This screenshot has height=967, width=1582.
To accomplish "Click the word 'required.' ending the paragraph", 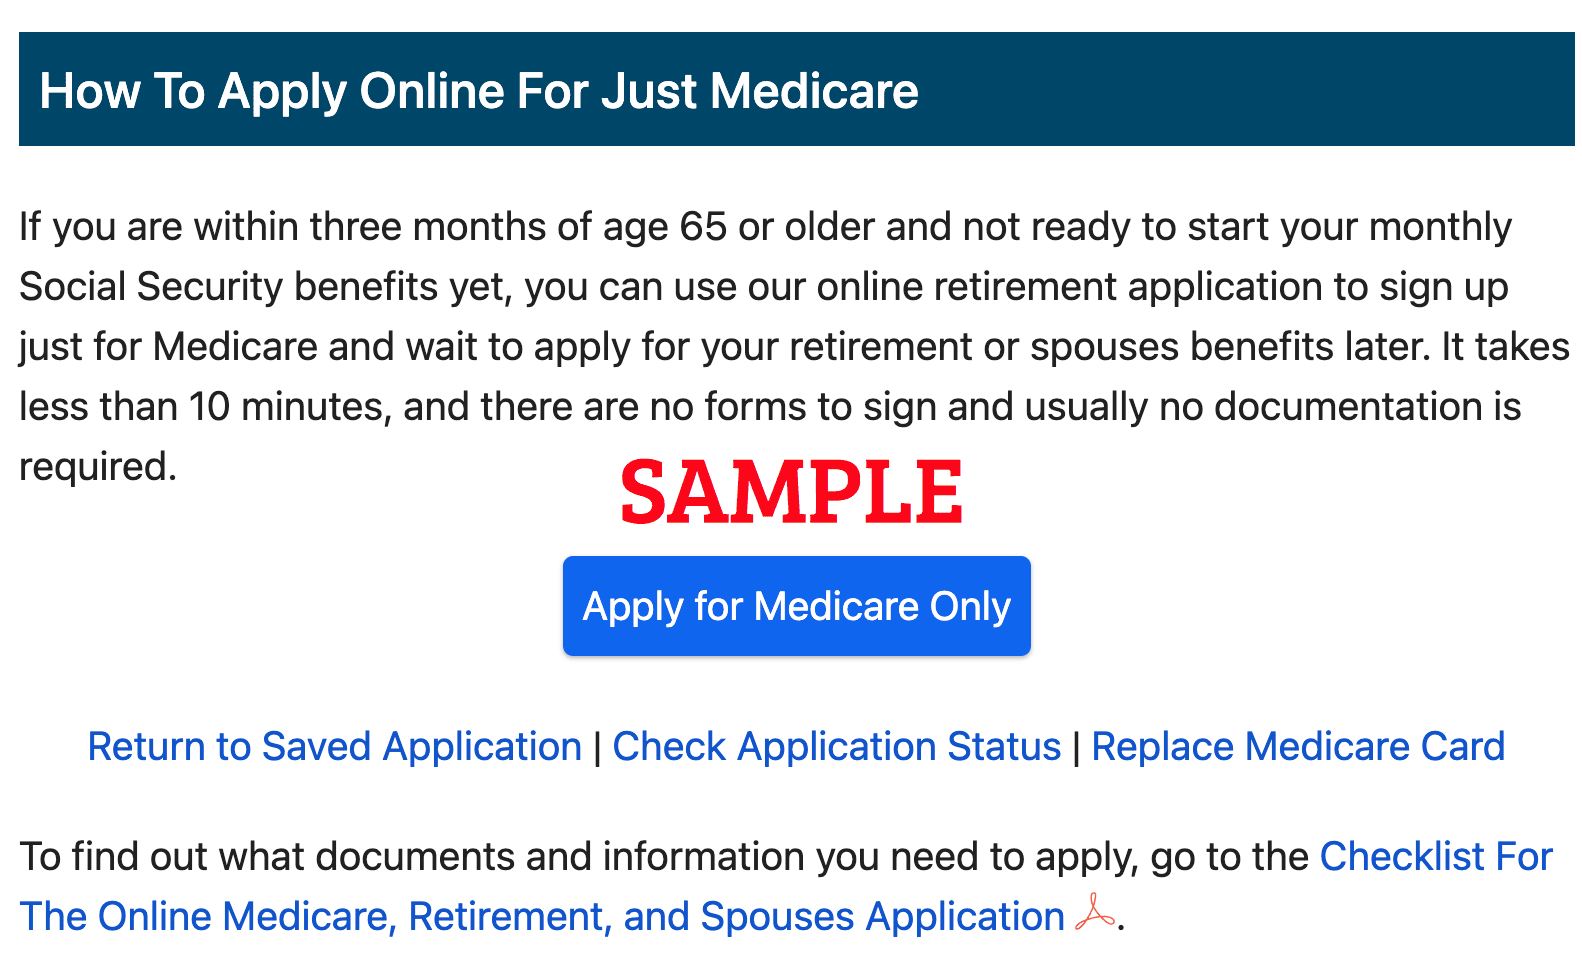I will (98, 467).
